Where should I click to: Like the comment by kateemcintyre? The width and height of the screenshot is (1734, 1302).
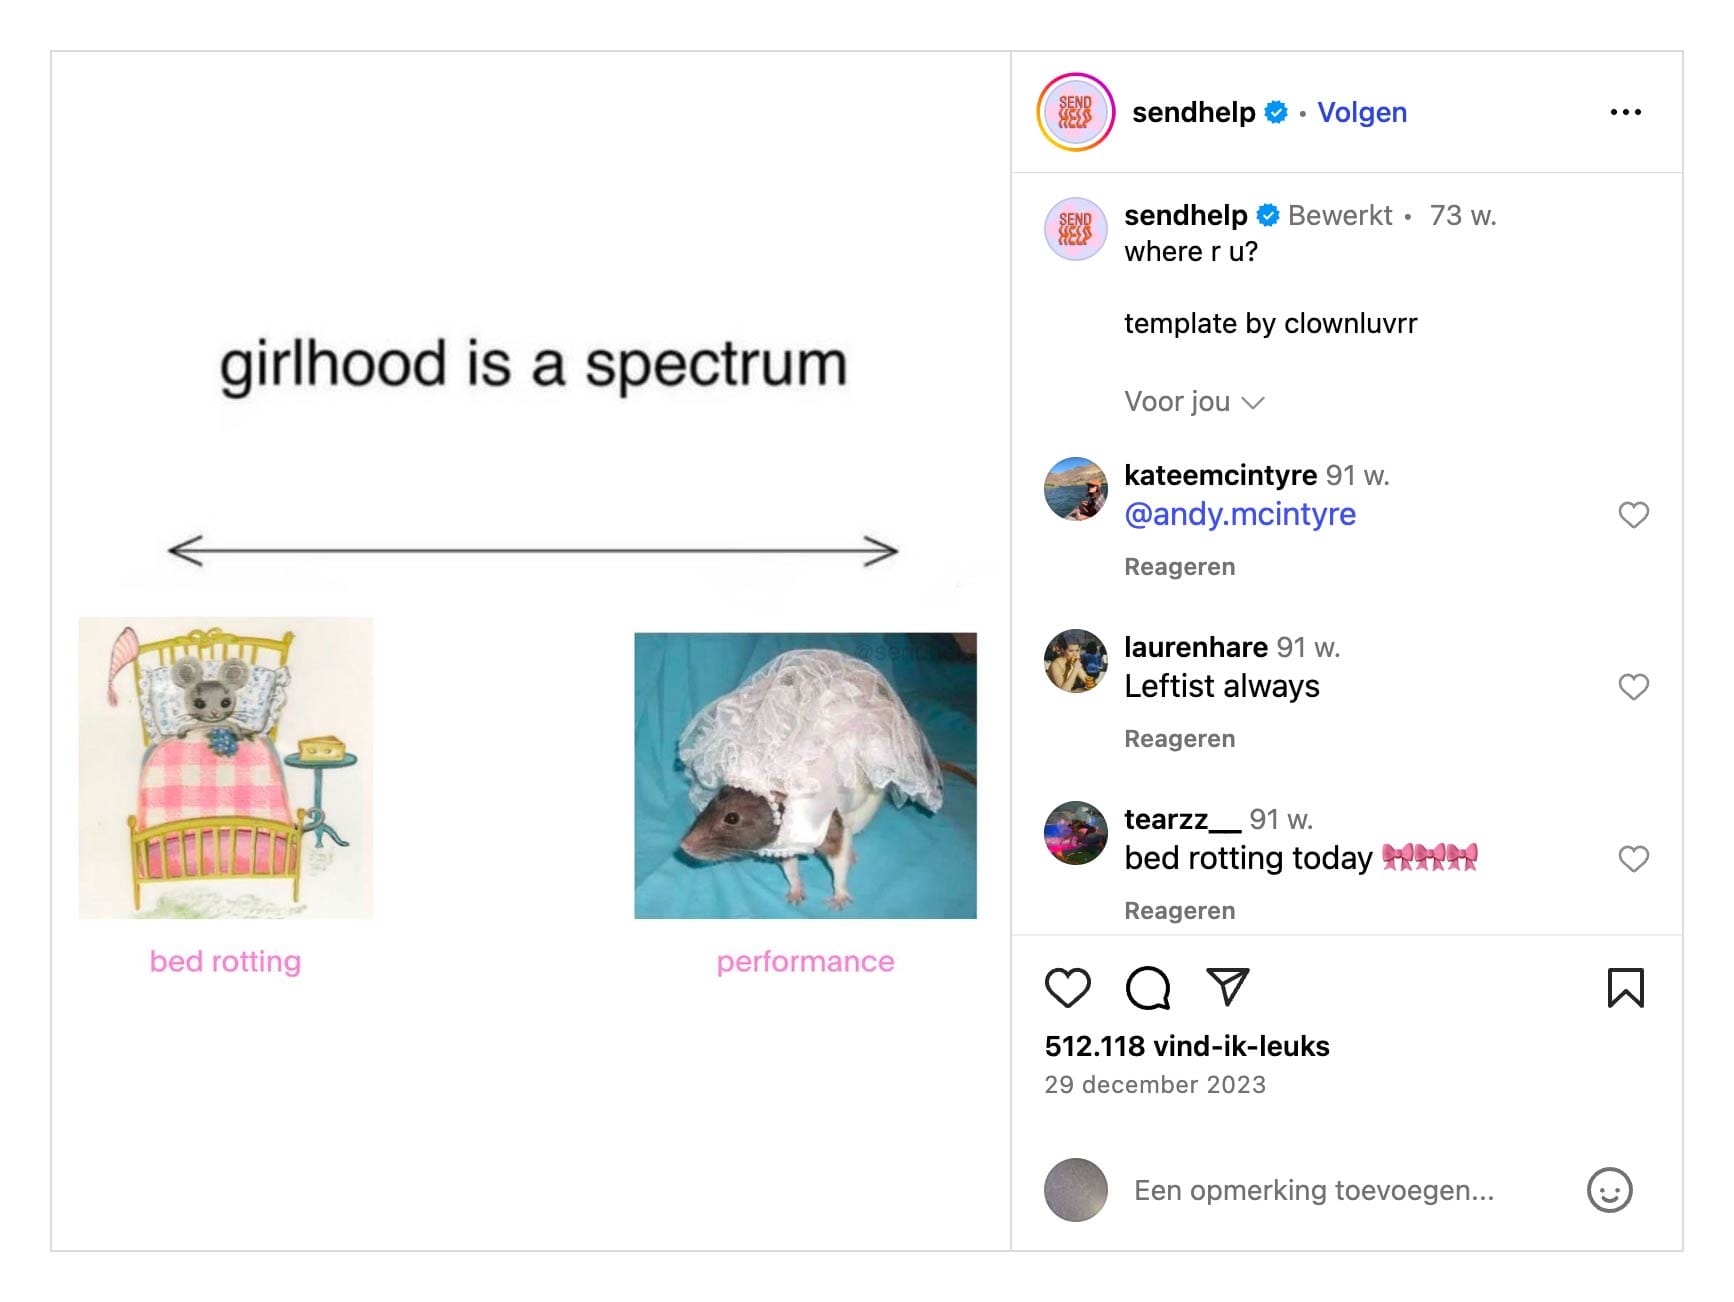(1633, 515)
